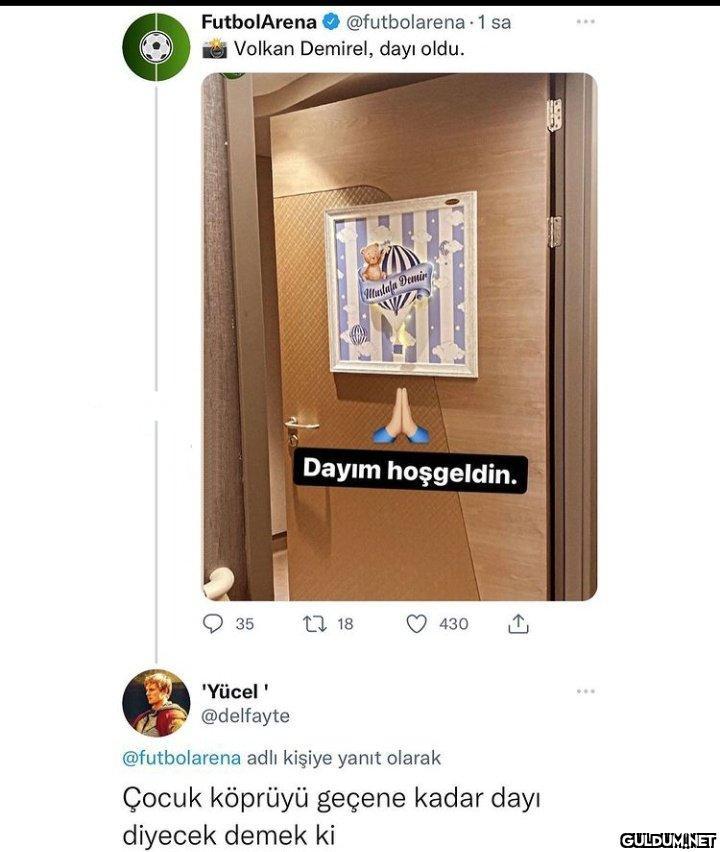Open FutbolArena soccer ball avatar
The height and width of the screenshot is (852, 720).
(156, 47)
